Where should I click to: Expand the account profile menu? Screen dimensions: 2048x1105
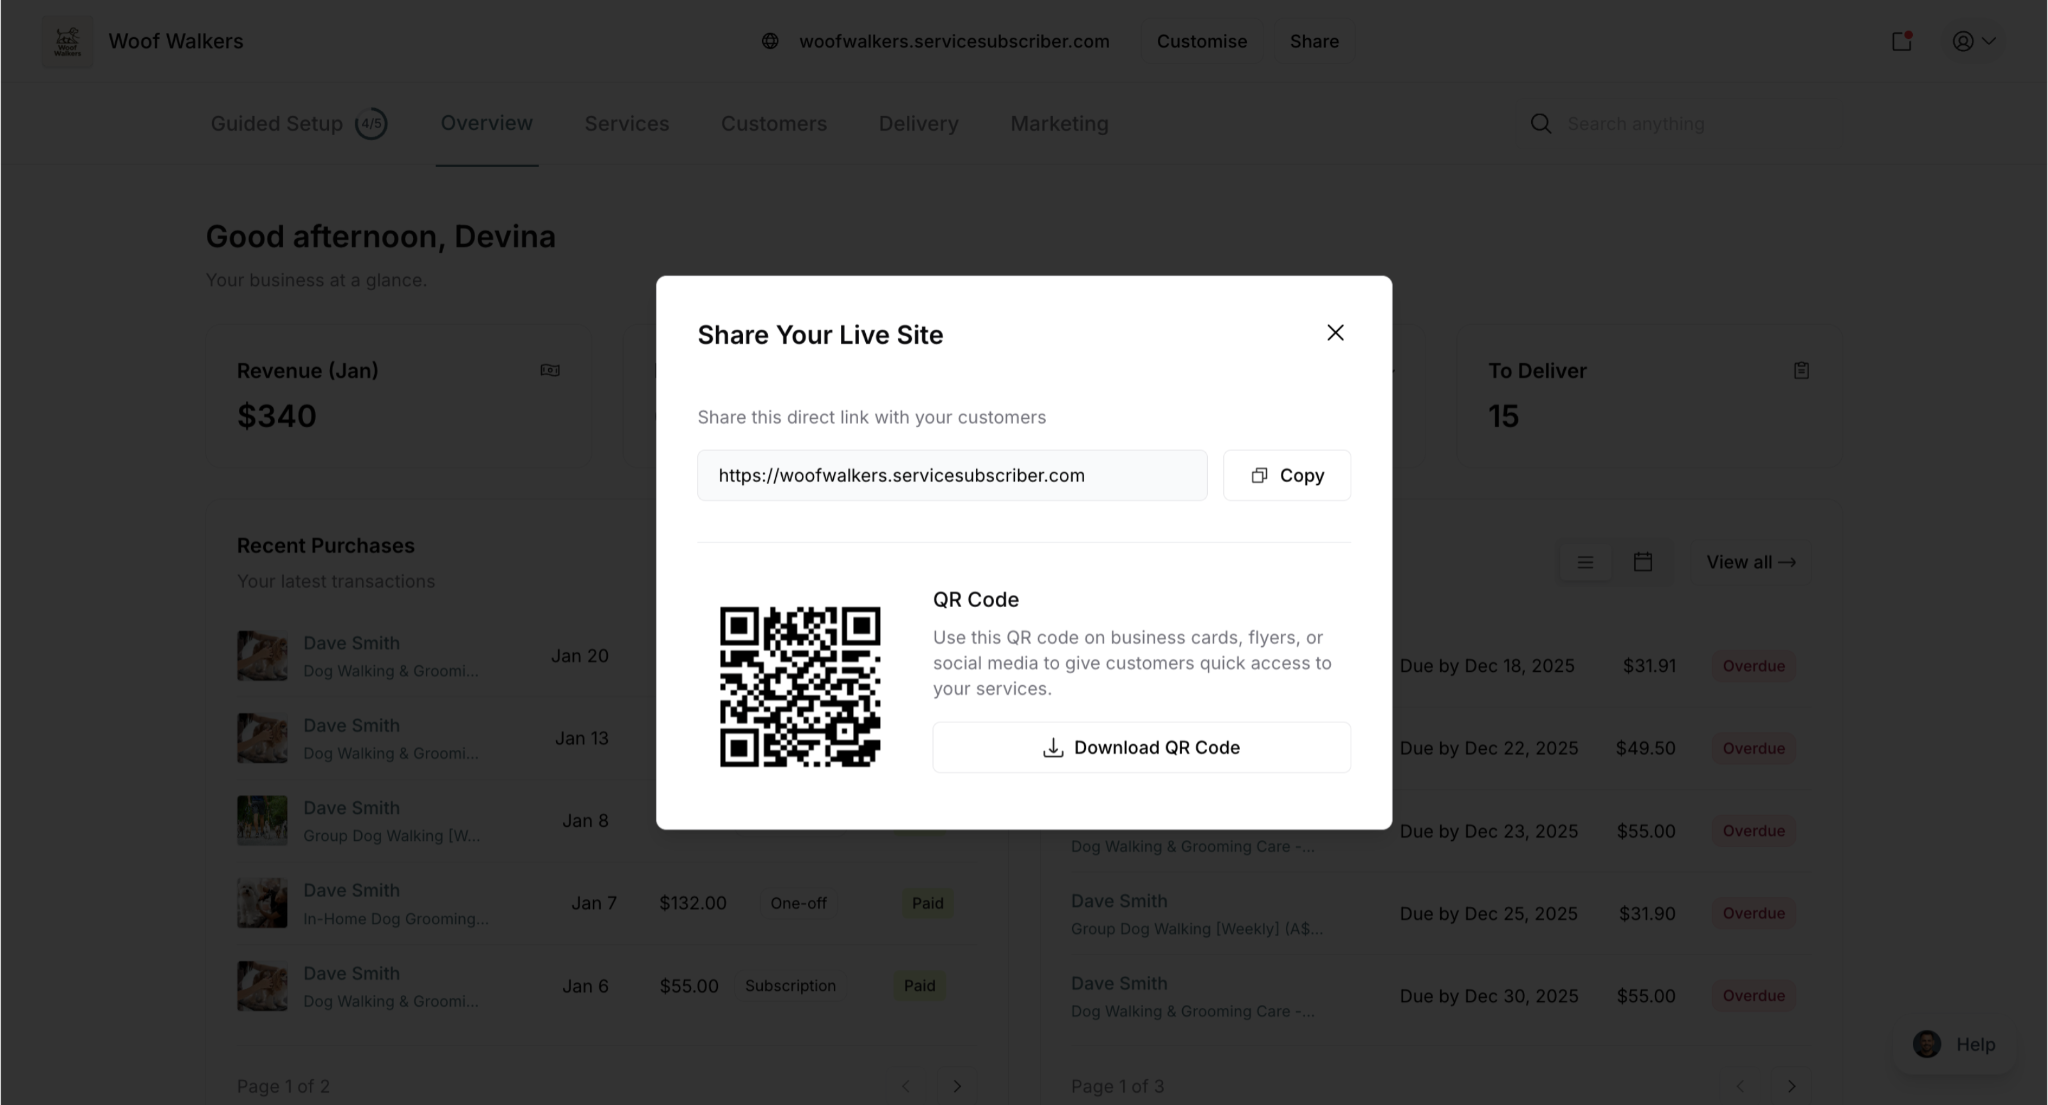click(1974, 41)
